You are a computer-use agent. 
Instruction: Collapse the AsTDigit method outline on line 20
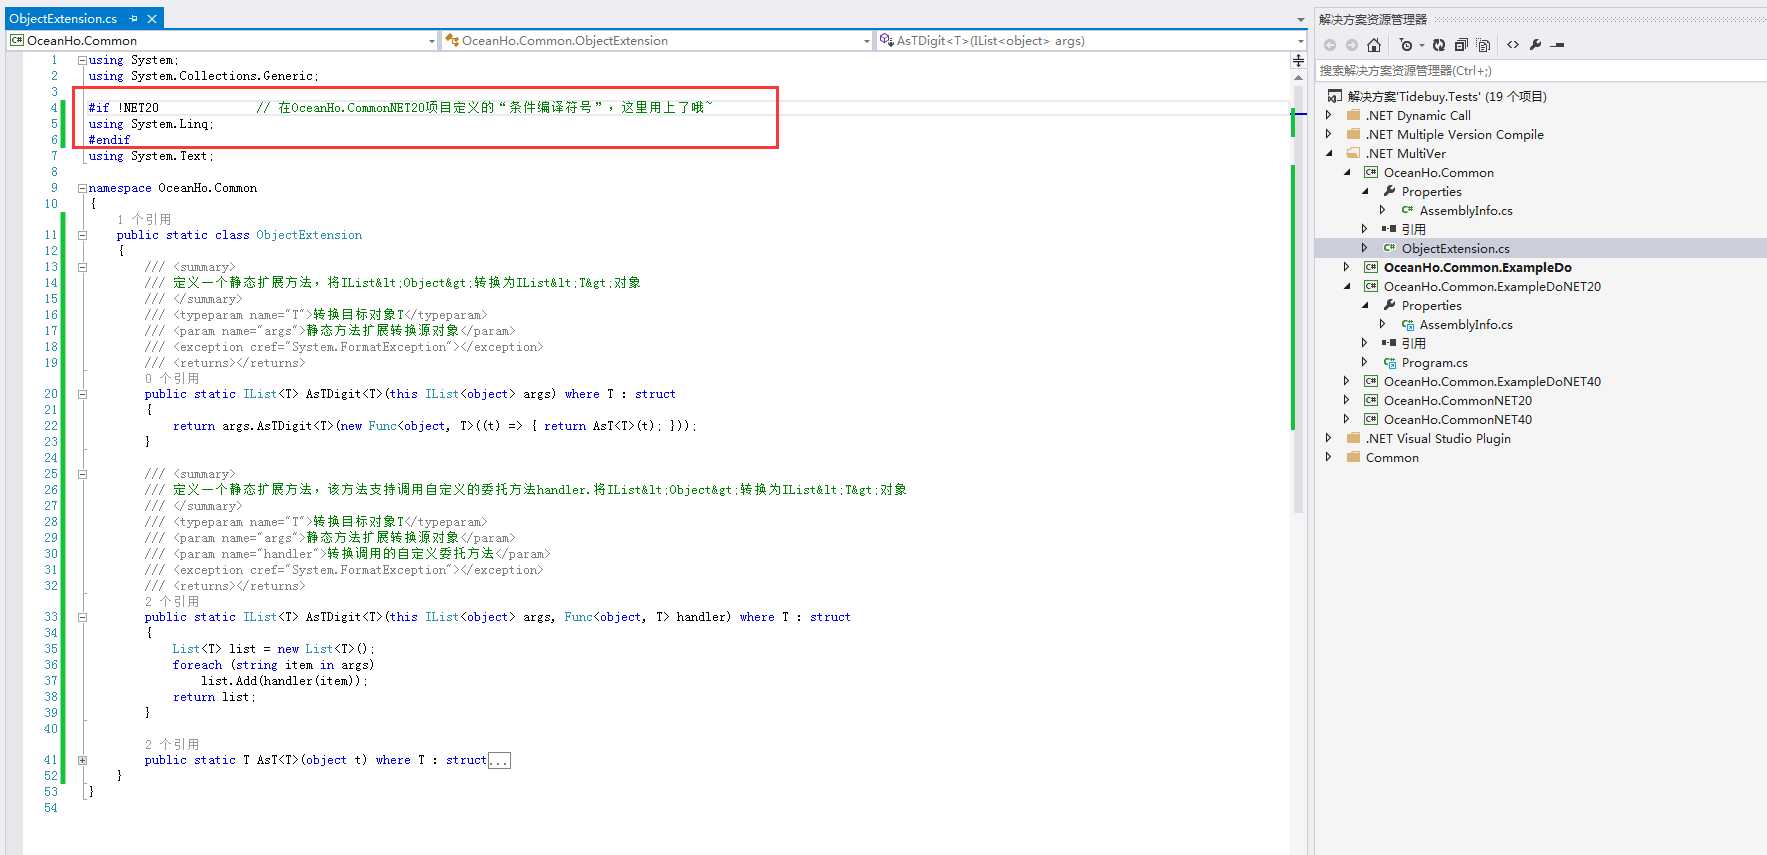[x=82, y=394]
